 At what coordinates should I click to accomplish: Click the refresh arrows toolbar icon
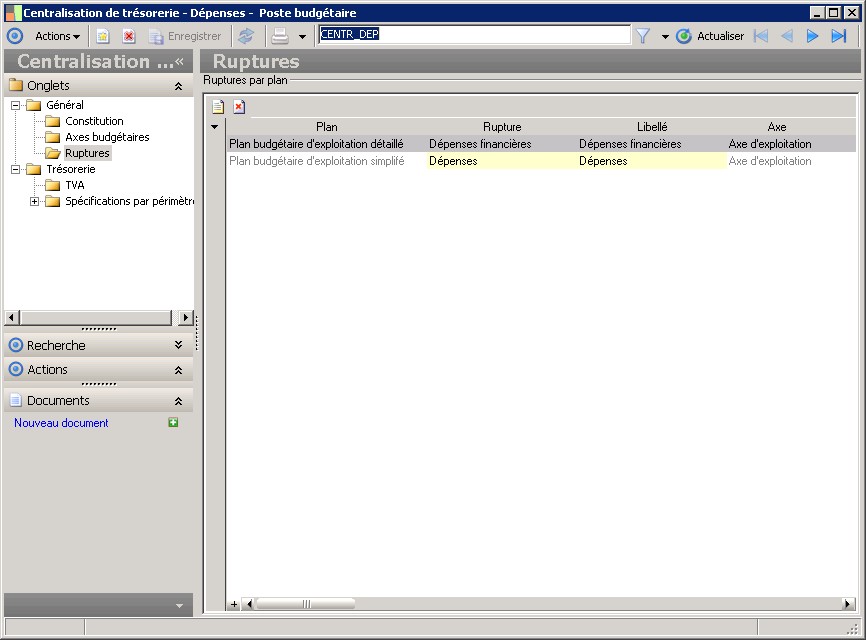pyautogui.click(x=246, y=36)
